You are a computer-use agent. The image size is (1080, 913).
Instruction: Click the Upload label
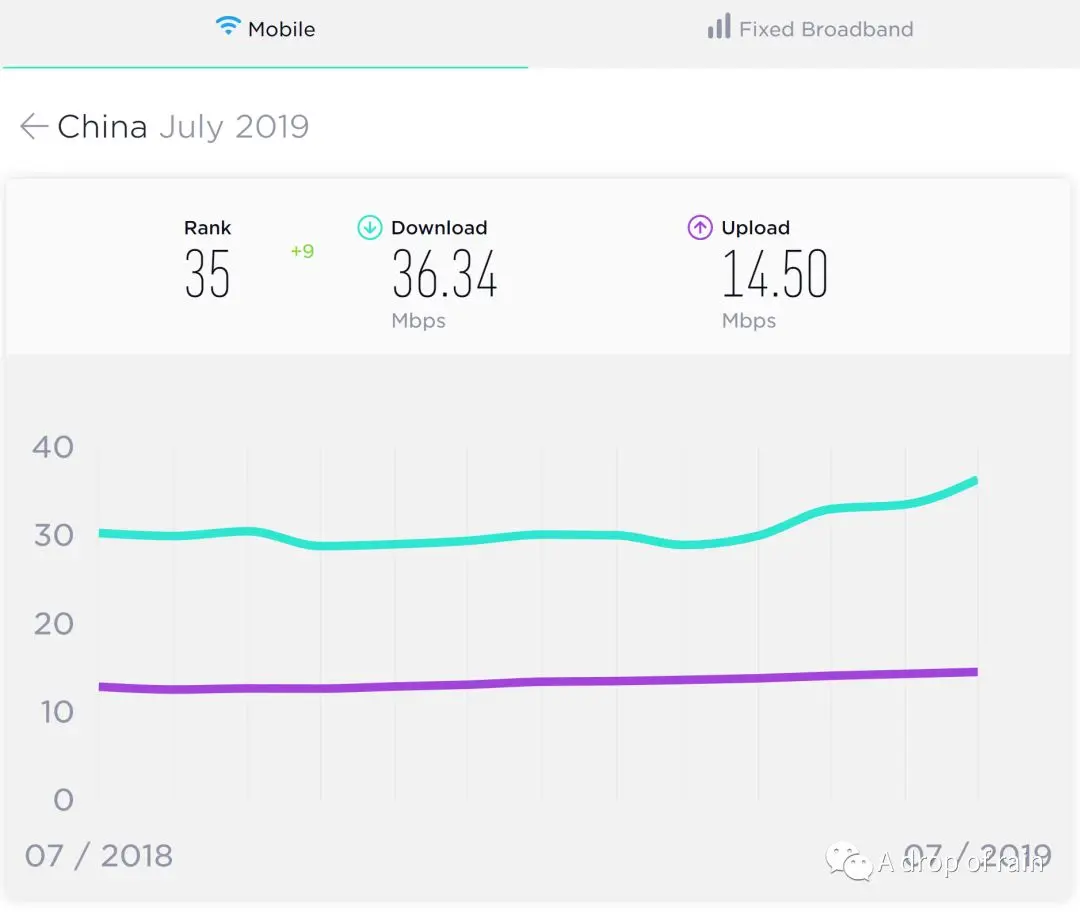tap(756, 228)
